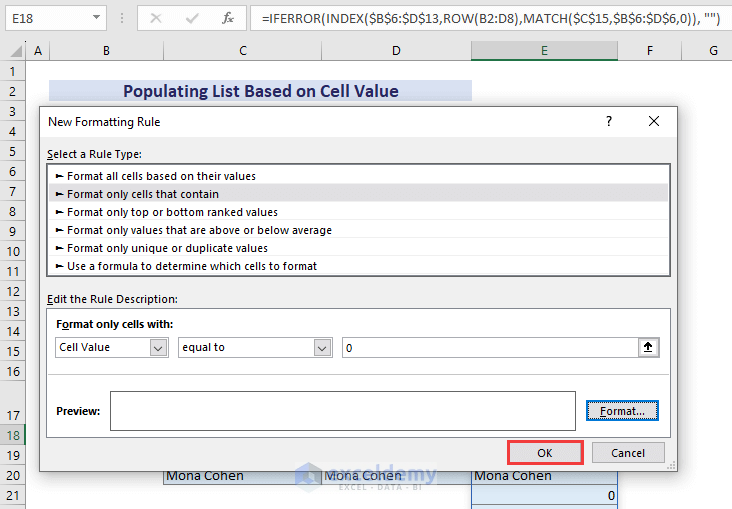Click the formula bar Cancel X icon

(x=157, y=18)
